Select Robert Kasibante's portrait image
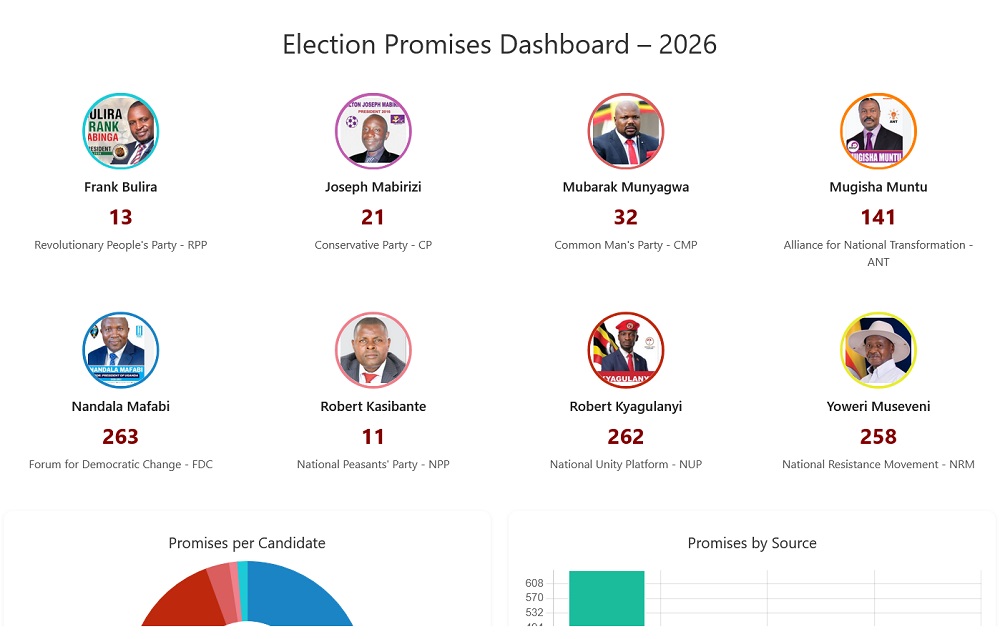The height and width of the screenshot is (639, 1000). tap(373, 350)
